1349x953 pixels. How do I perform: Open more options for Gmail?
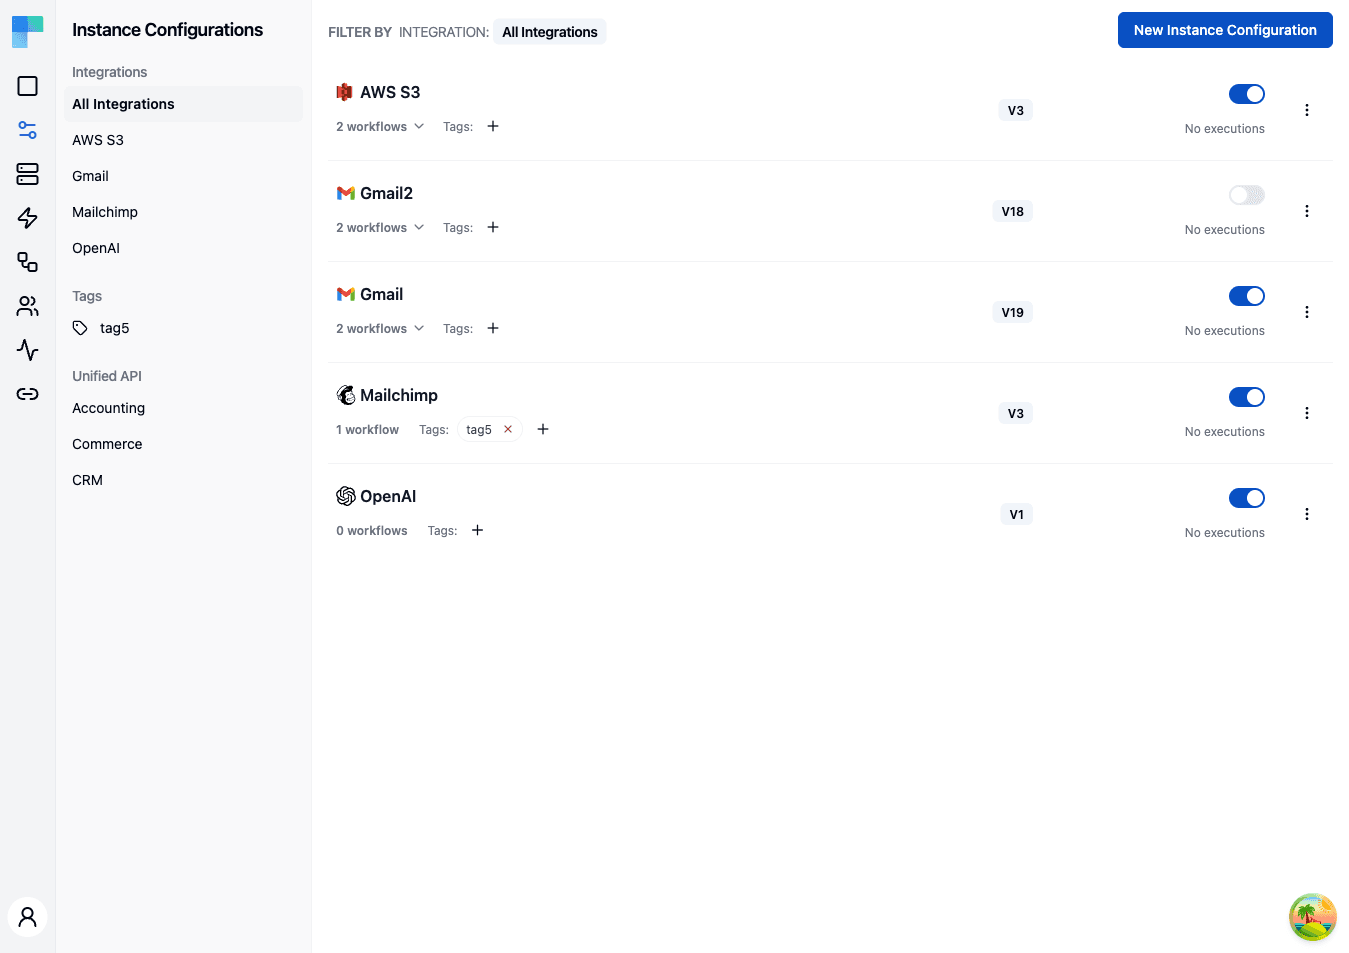pyautogui.click(x=1307, y=312)
